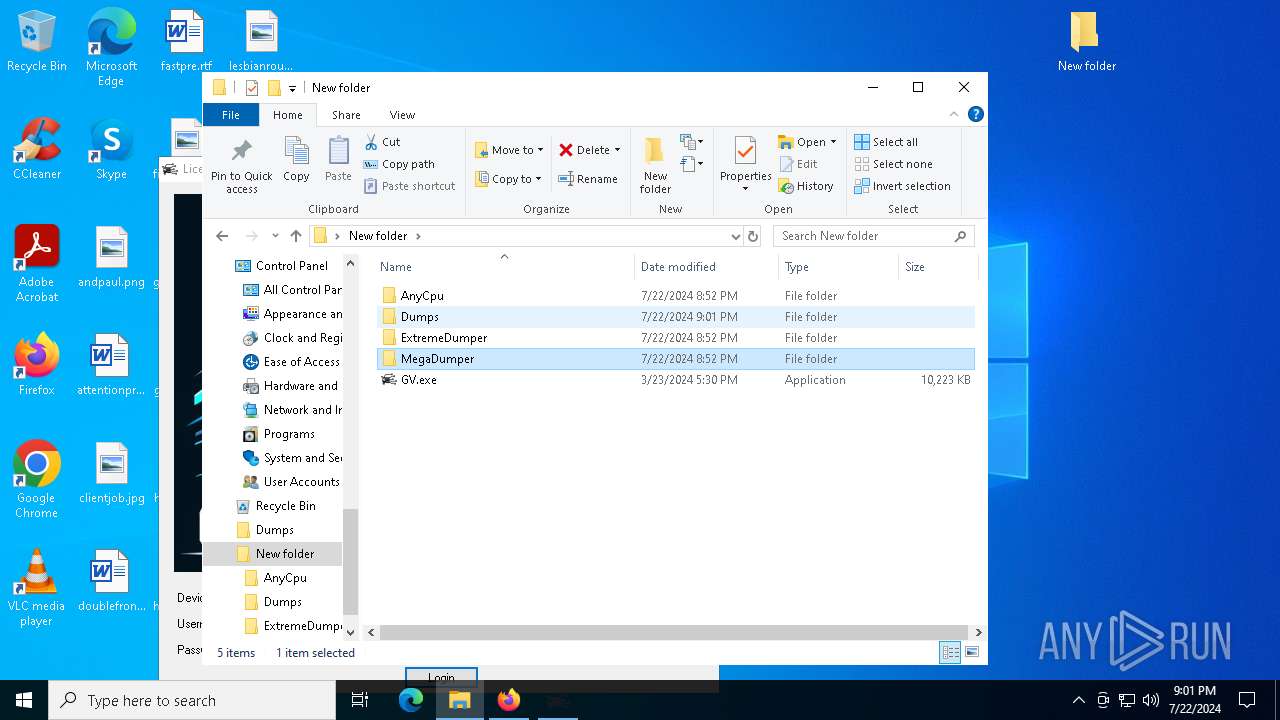The width and height of the screenshot is (1280, 720).
Task: Click Select none
Action: pyautogui.click(x=893, y=164)
